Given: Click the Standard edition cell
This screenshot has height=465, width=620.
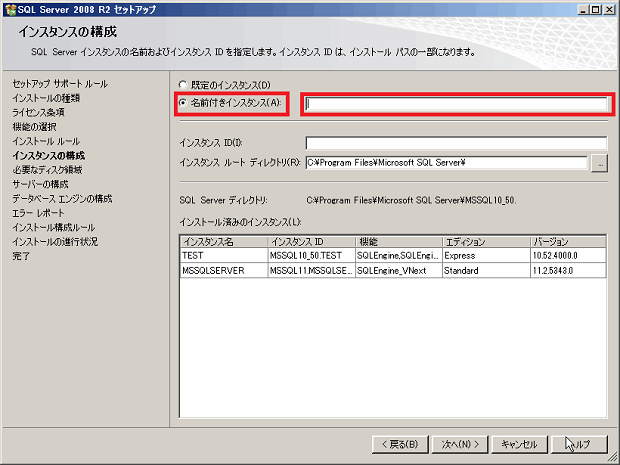Looking at the screenshot, I should (486, 270).
